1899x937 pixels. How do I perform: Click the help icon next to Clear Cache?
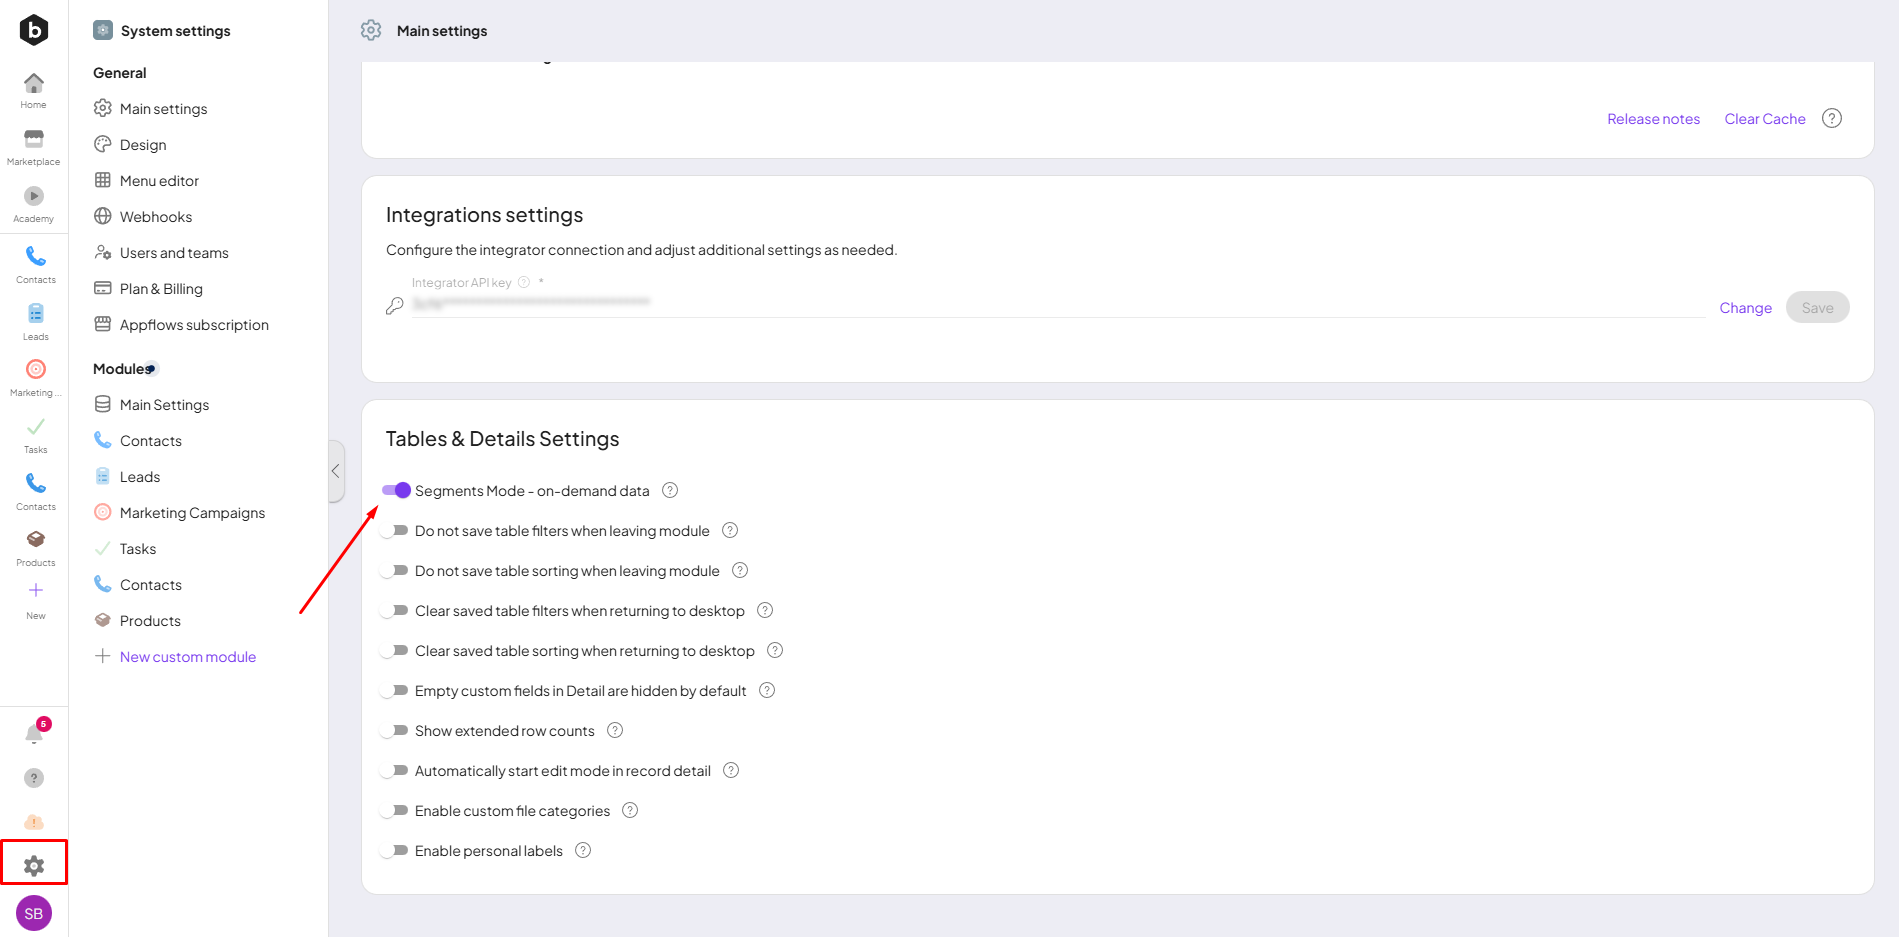pyautogui.click(x=1831, y=119)
